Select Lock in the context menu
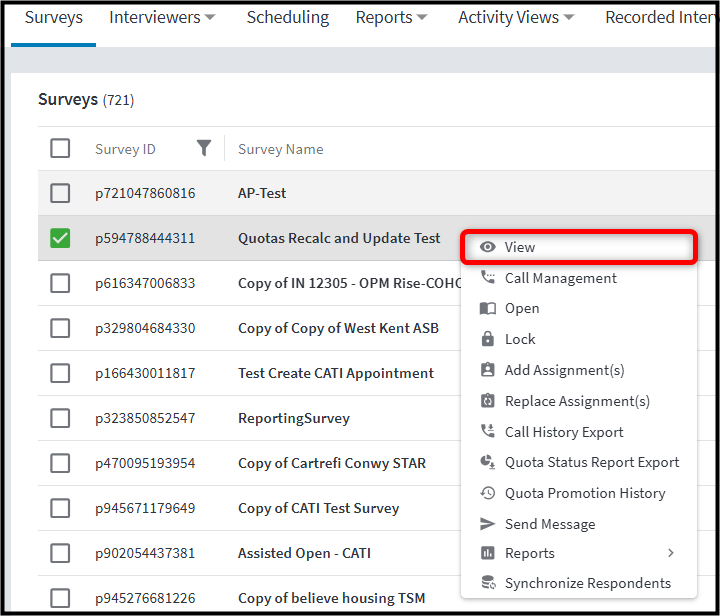 point(579,339)
